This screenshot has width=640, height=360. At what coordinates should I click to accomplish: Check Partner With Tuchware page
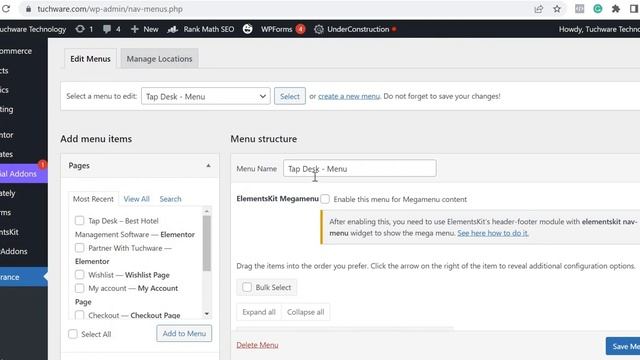tap(80, 248)
